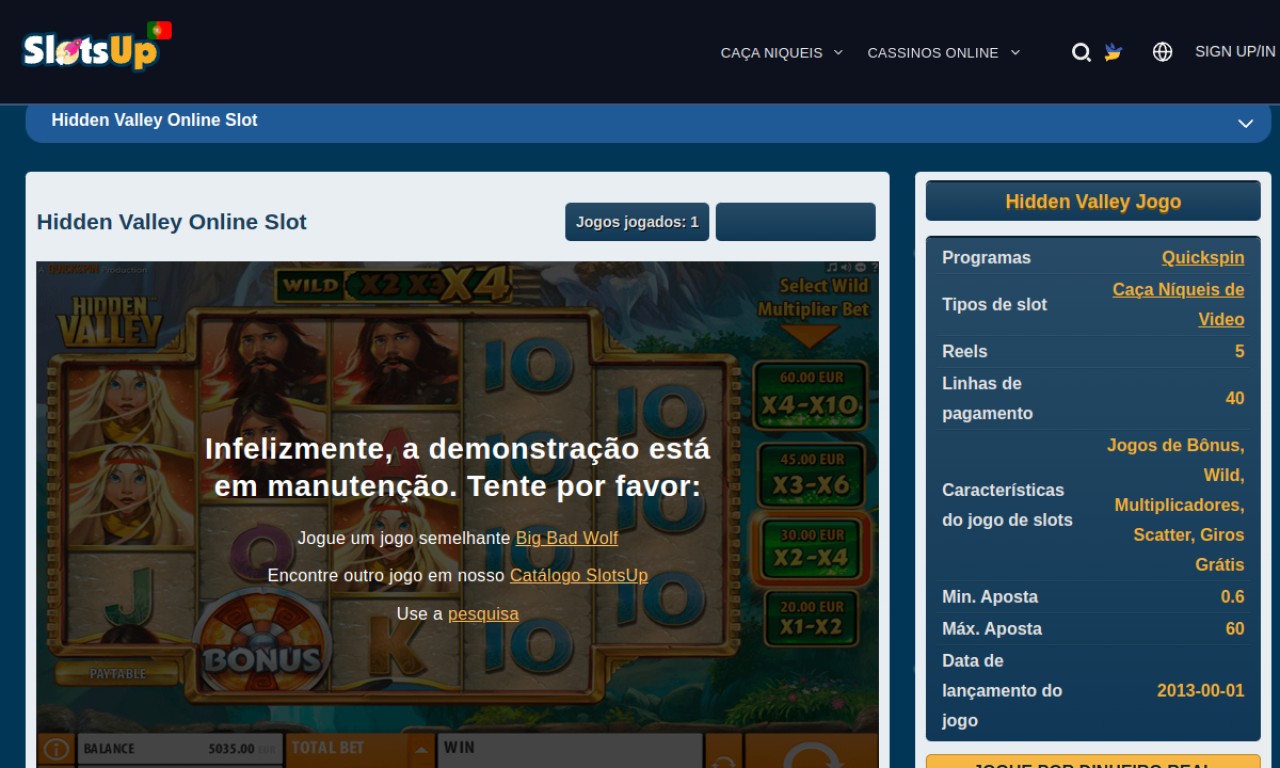Follow the Big Bad Wolf link
Image resolution: width=1280 pixels, height=768 pixels.
pos(566,538)
